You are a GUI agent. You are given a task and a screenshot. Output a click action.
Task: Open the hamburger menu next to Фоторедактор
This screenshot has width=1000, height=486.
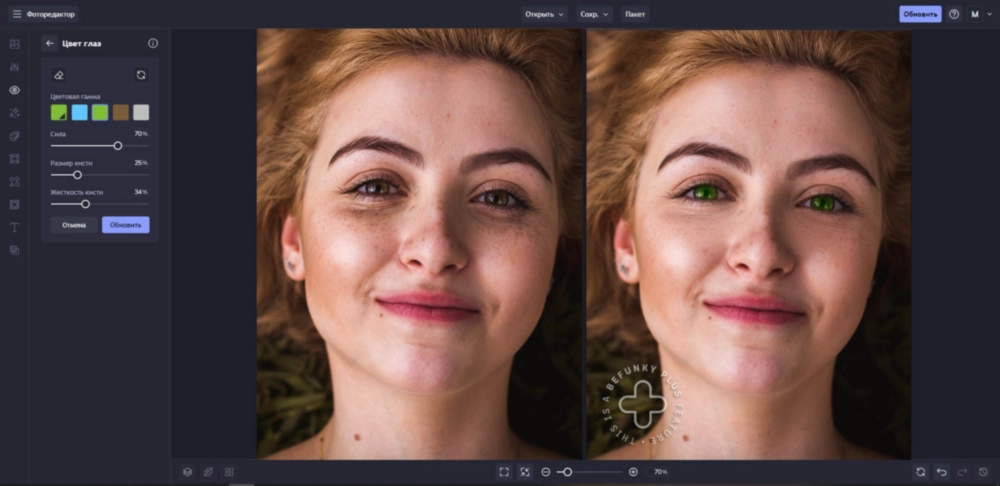pos(17,14)
